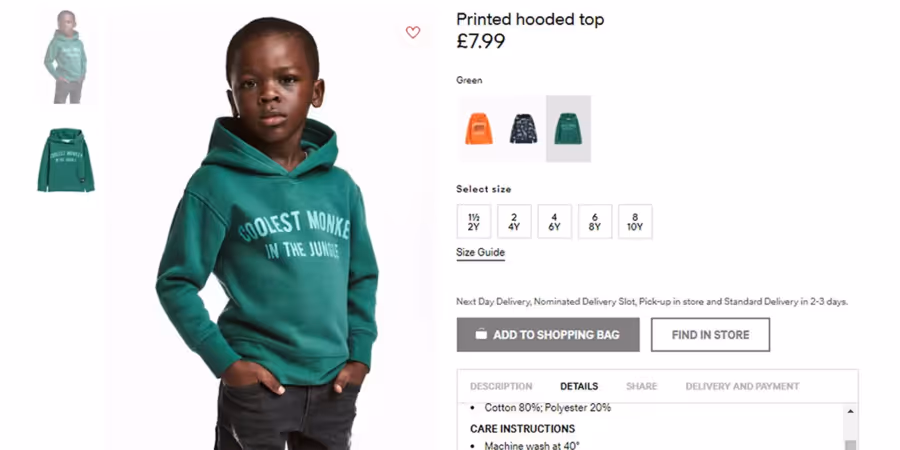Select the model photo thumbnail
Screen dimensions: 900x450
coord(67,56)
